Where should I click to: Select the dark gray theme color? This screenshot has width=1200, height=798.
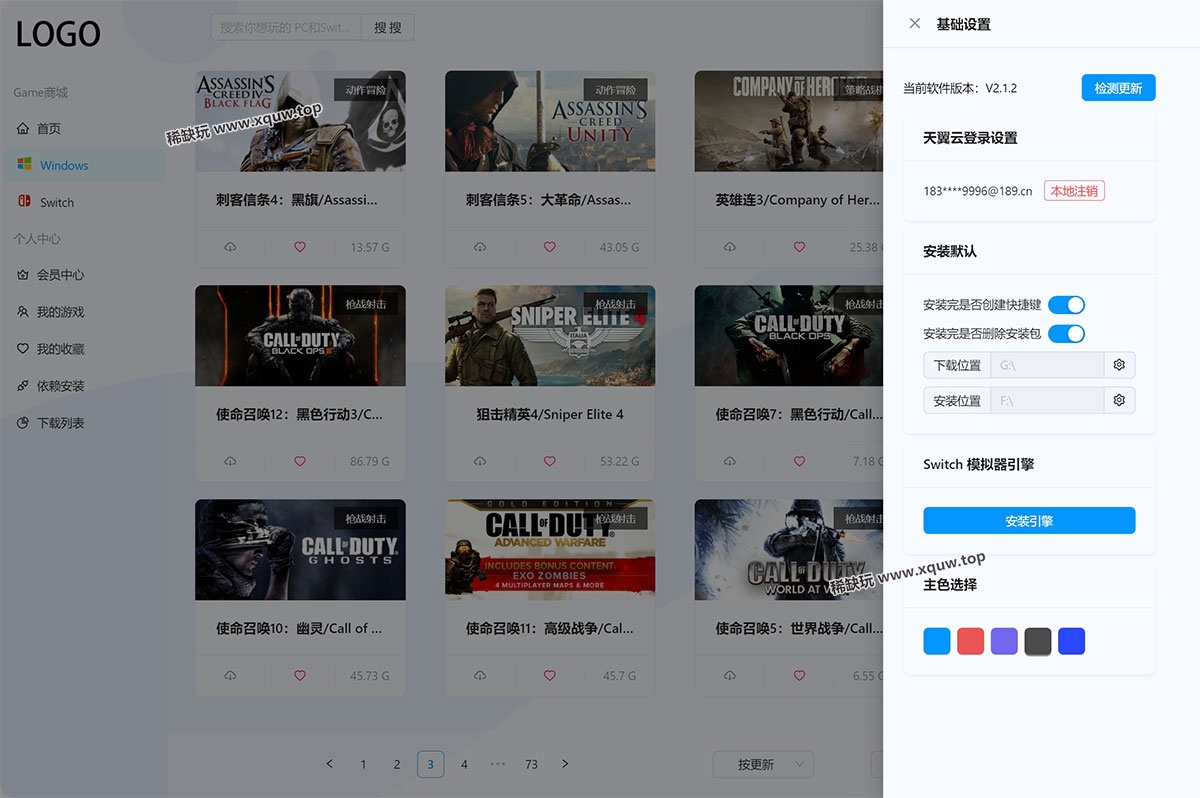(1038, 641)
